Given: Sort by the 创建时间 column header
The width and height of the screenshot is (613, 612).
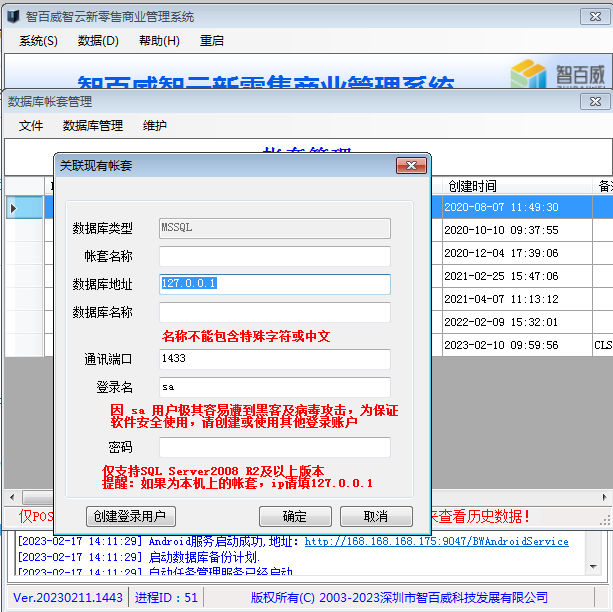Looking at the screenshot, I should [516, 186].
